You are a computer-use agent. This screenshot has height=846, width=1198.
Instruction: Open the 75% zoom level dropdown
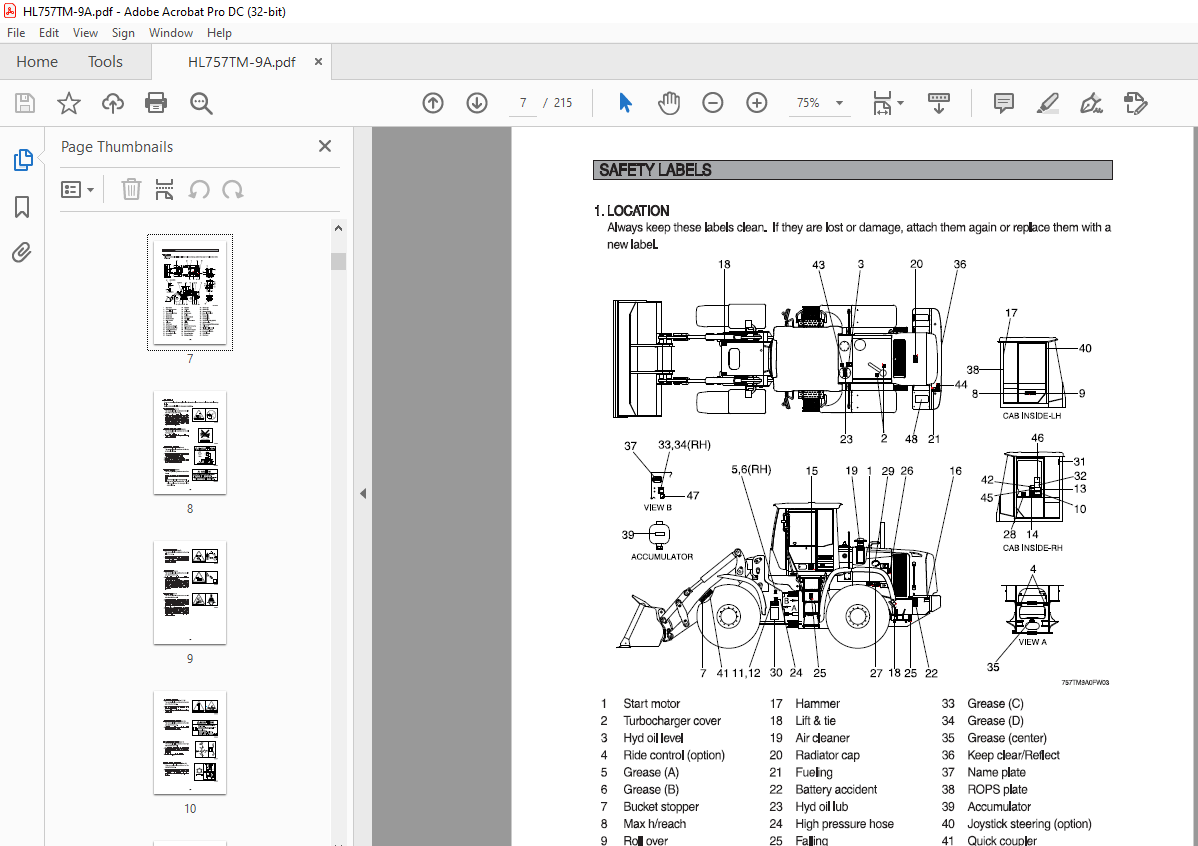point(838,103)
